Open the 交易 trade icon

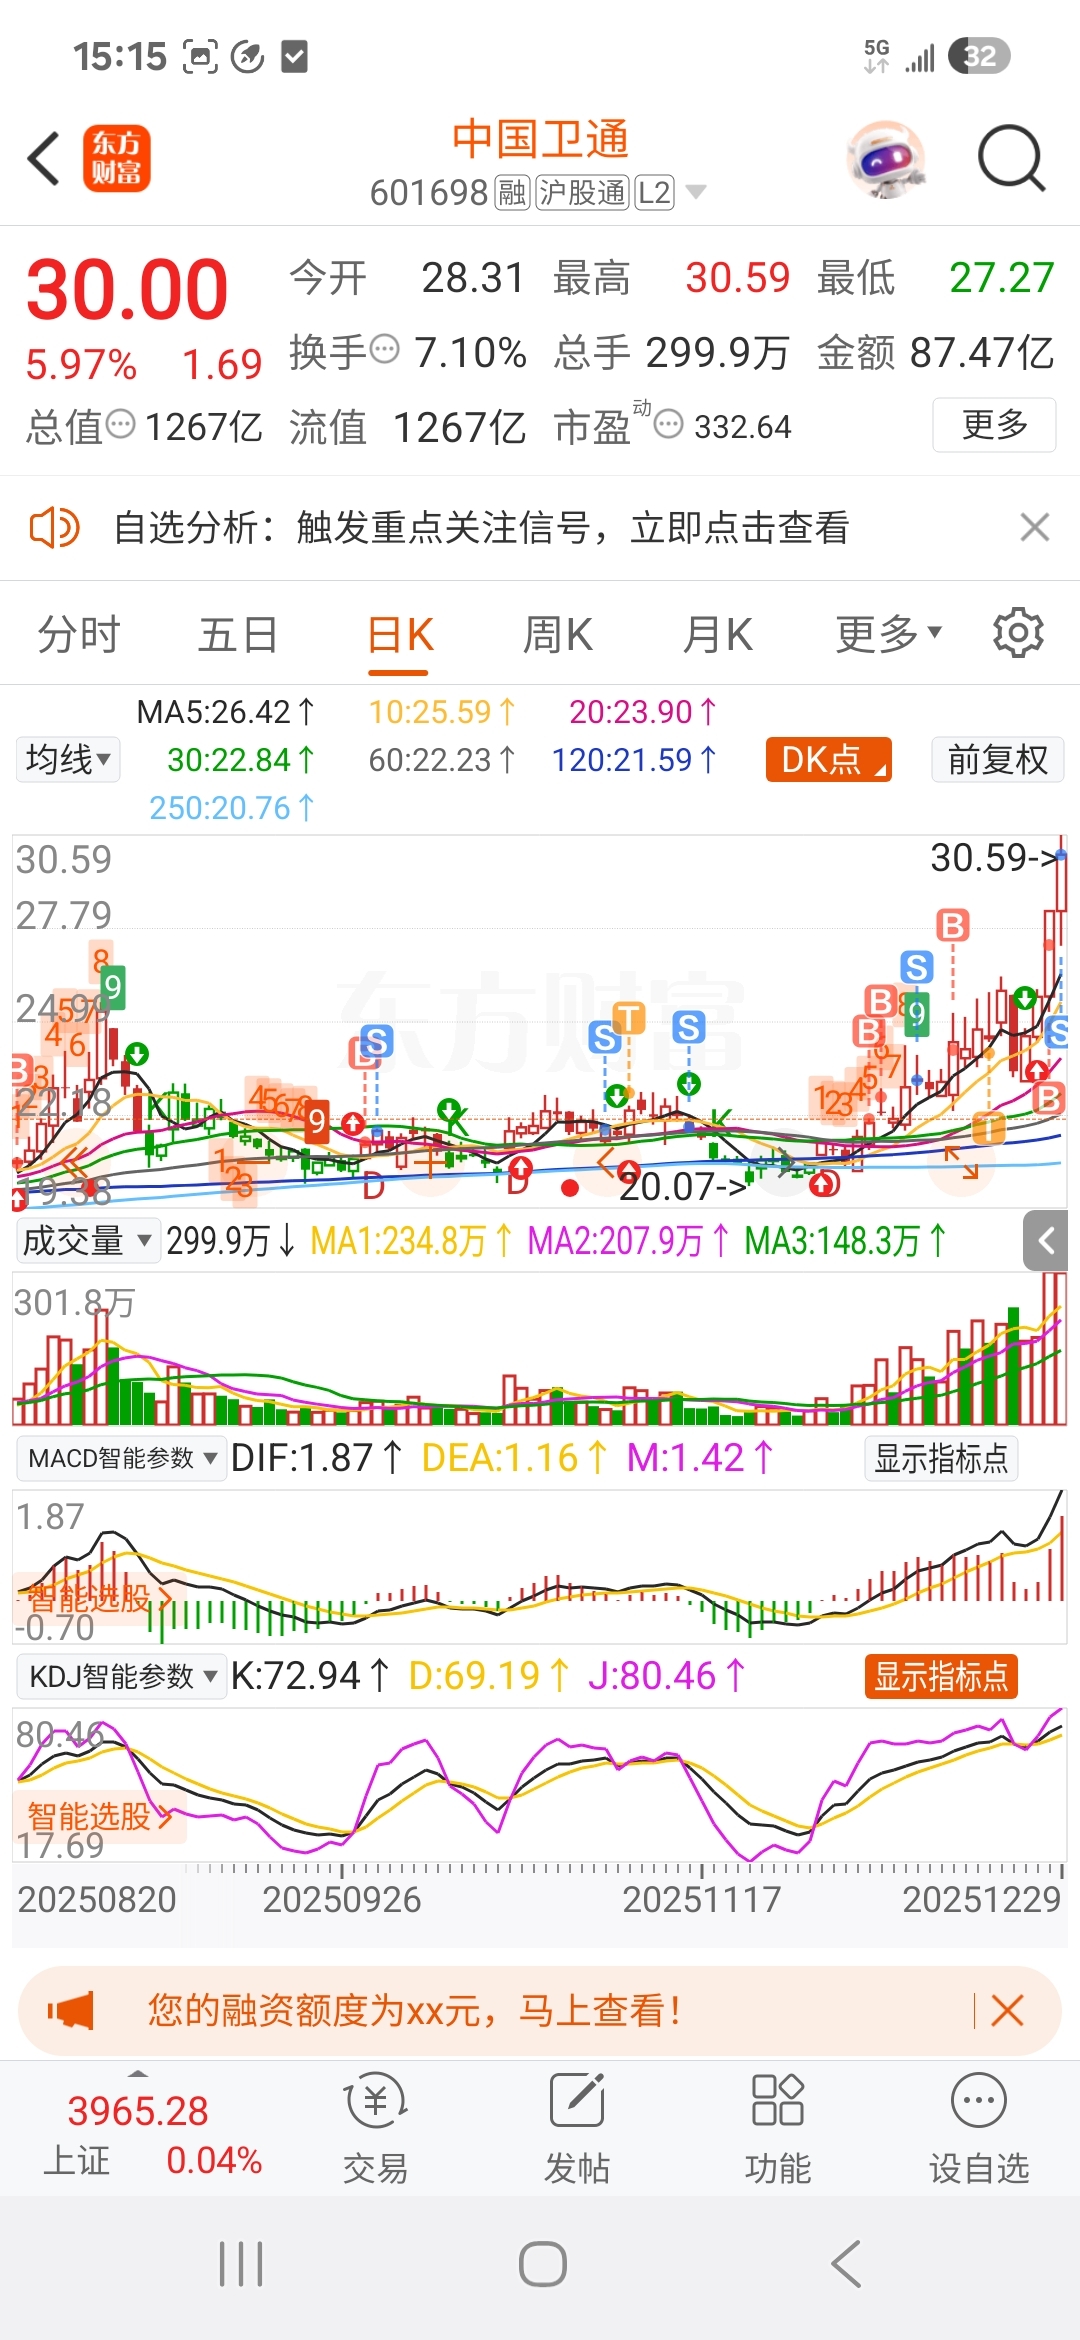[x=376, y=2128]
